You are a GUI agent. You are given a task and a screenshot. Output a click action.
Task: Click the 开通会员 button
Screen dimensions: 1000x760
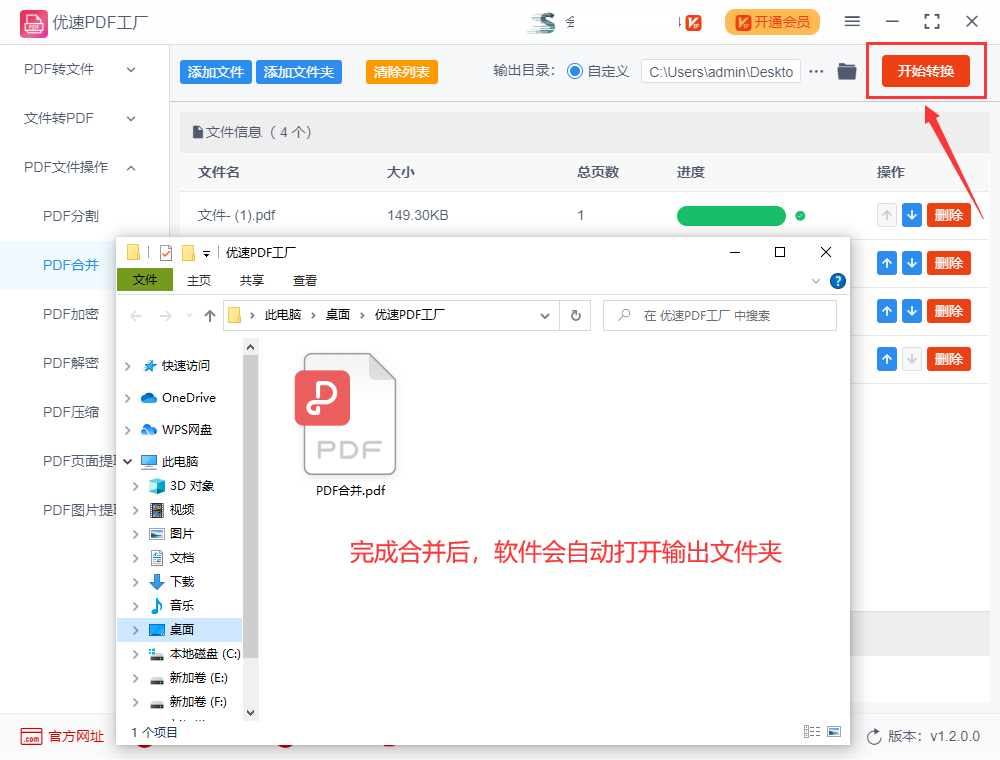tap(772, 22)
